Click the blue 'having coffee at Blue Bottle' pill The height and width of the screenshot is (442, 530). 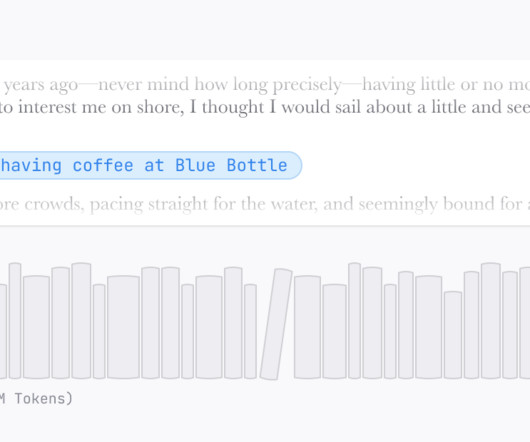pos(150,165)
